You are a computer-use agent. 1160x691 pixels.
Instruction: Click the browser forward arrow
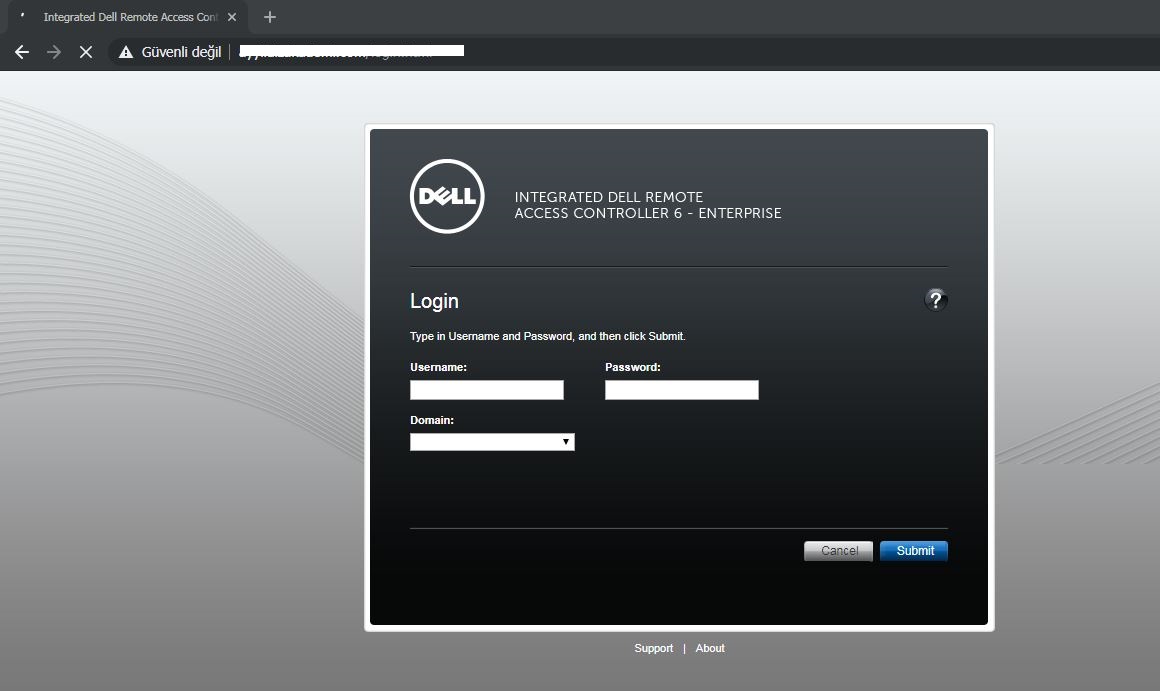pos(54,52)
